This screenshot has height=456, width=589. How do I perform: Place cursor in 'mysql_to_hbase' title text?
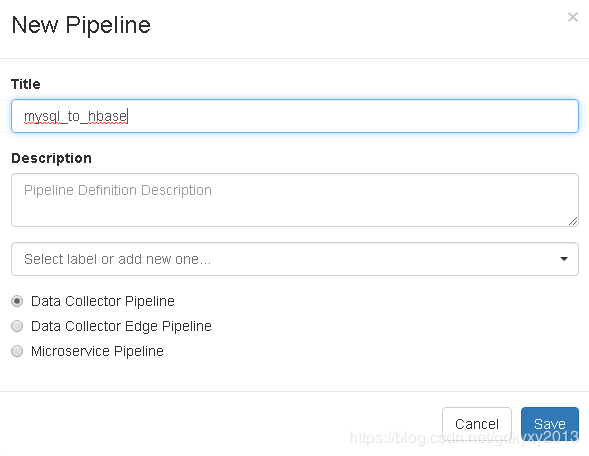76,116
